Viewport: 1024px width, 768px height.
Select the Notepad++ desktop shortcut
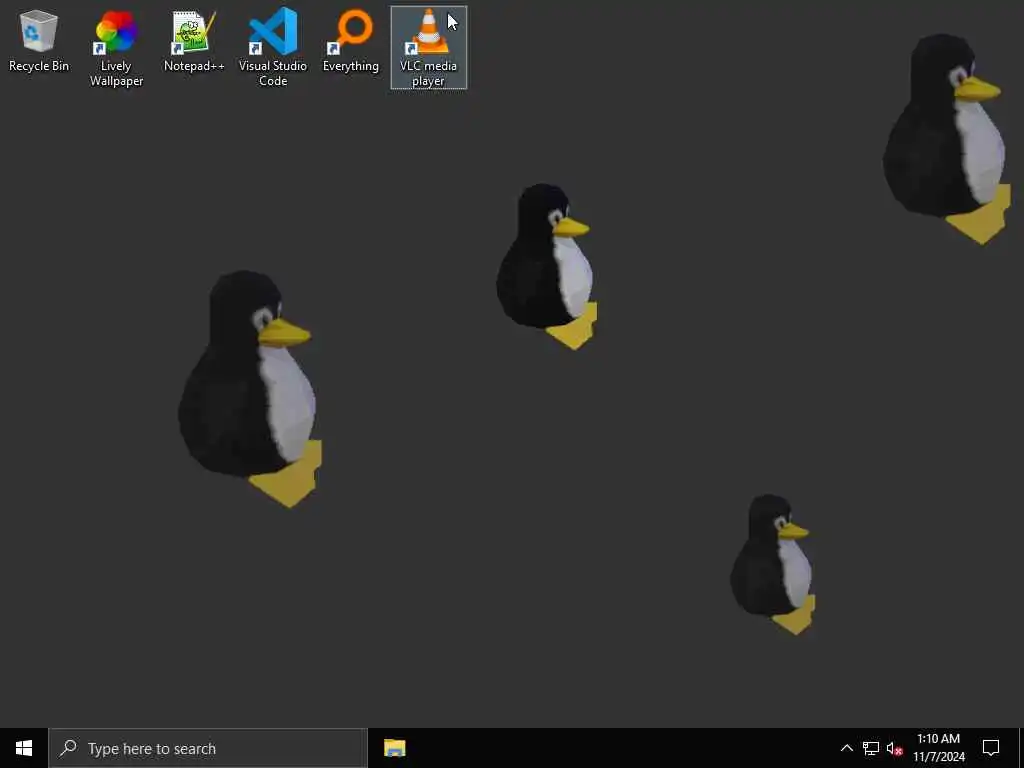(x=194, y=40)
